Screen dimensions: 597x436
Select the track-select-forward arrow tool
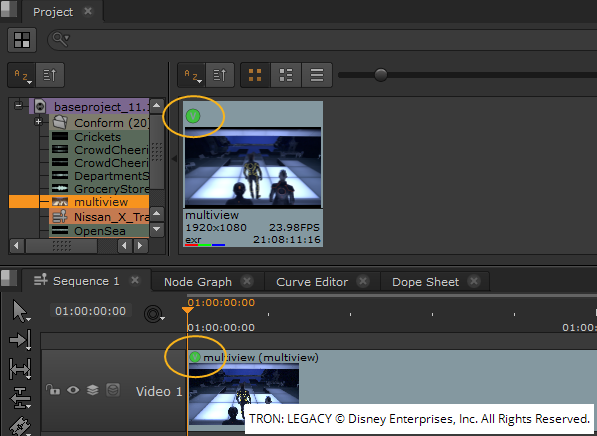point(20,340)
